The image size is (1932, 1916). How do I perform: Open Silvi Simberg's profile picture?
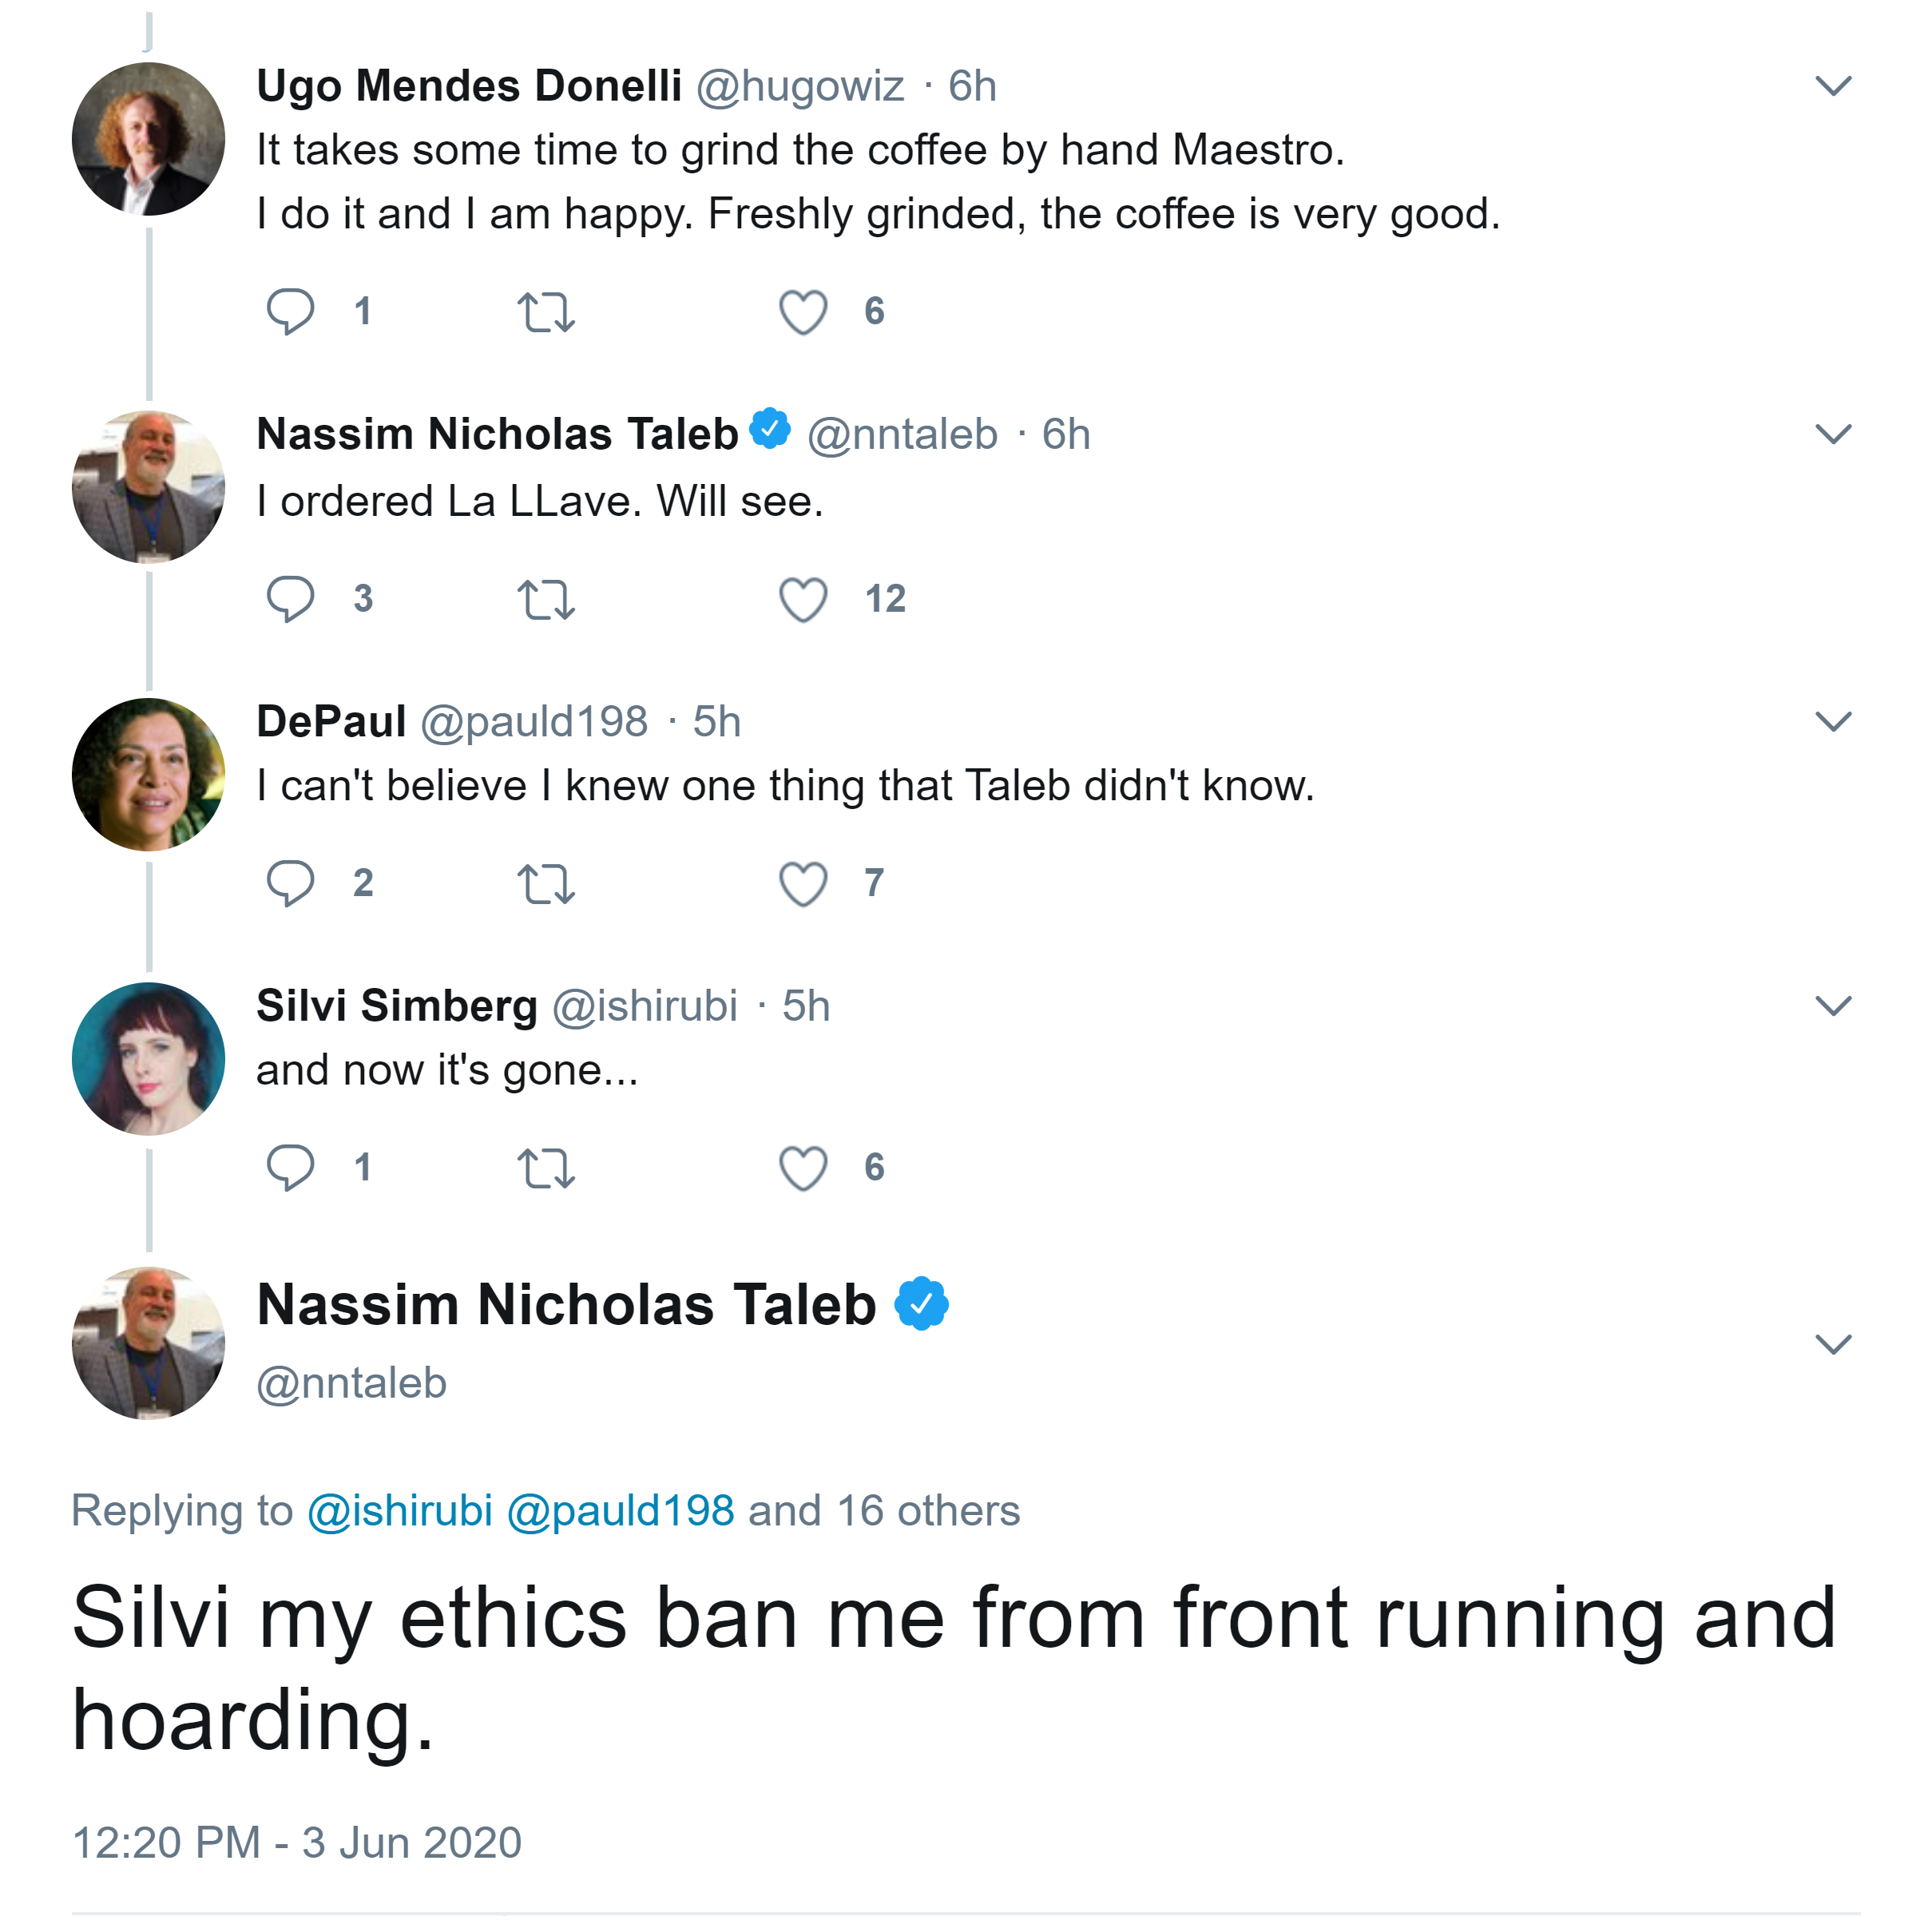click(149, 1058)
